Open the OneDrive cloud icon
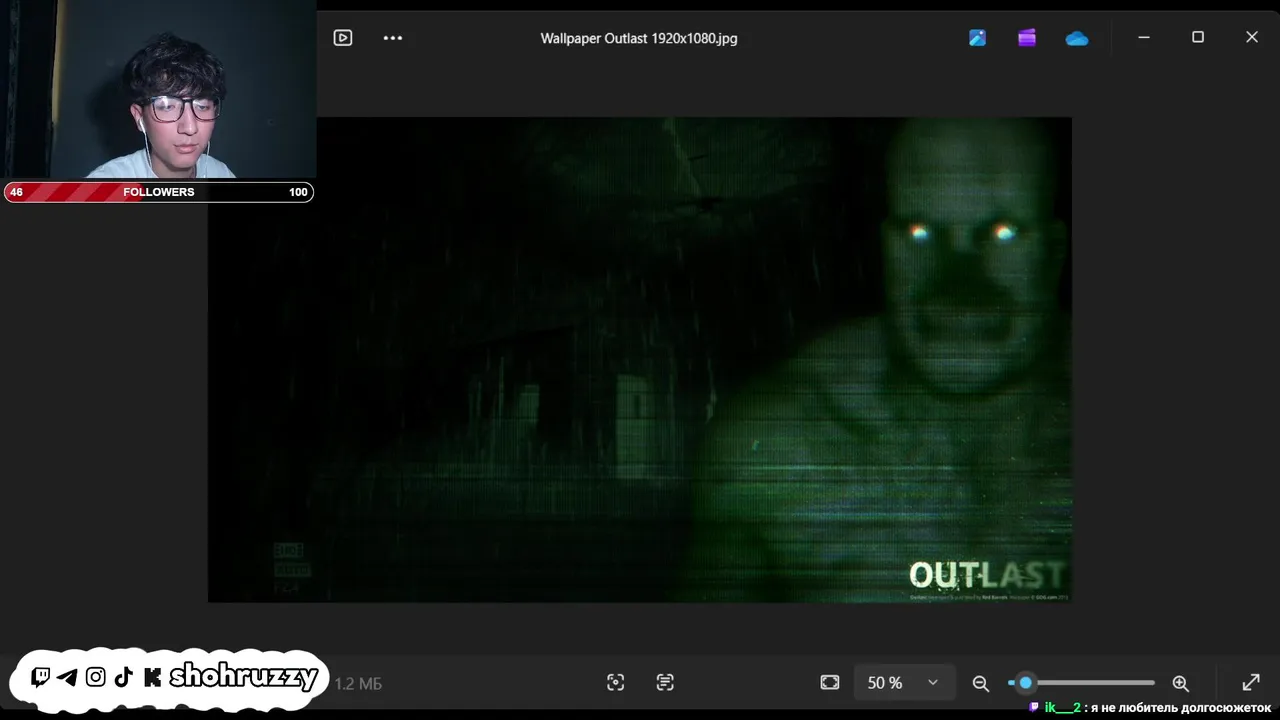 click(1077, 38)
